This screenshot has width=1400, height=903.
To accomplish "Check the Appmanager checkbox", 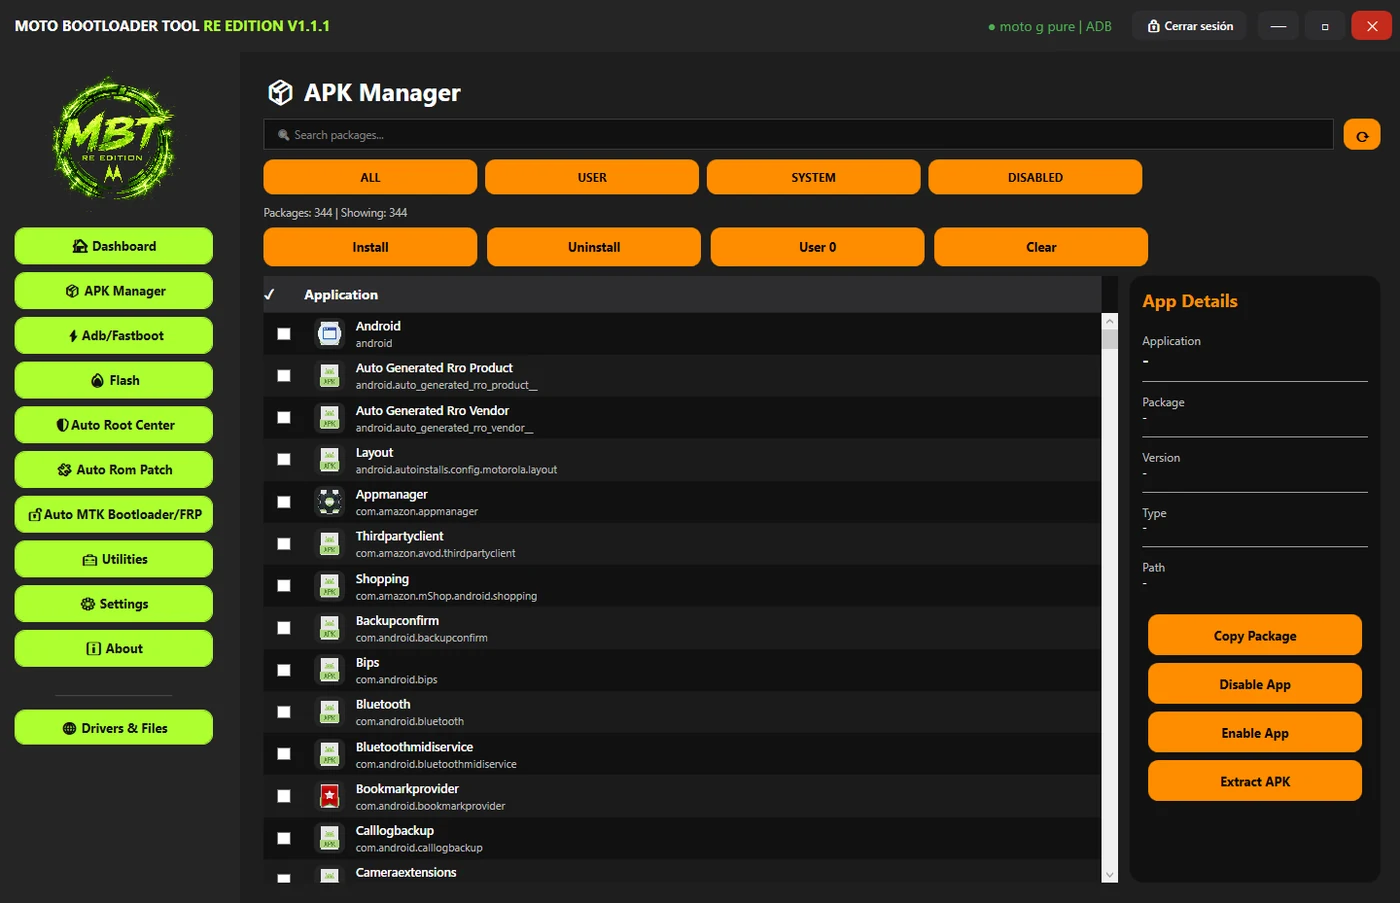I will tap(284, 502).
